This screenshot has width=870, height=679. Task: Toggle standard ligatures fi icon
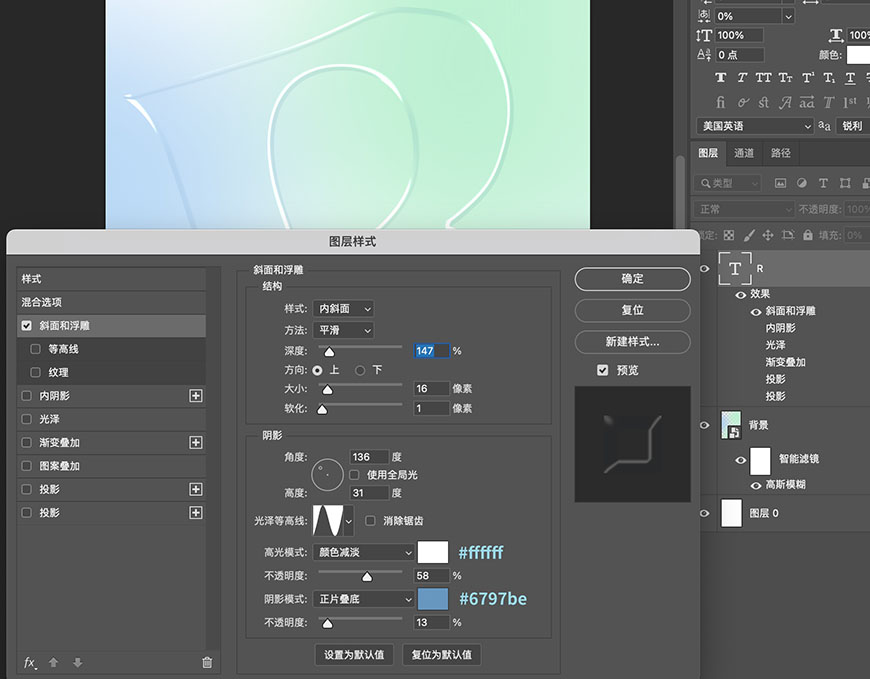click(x=720, y=102)
